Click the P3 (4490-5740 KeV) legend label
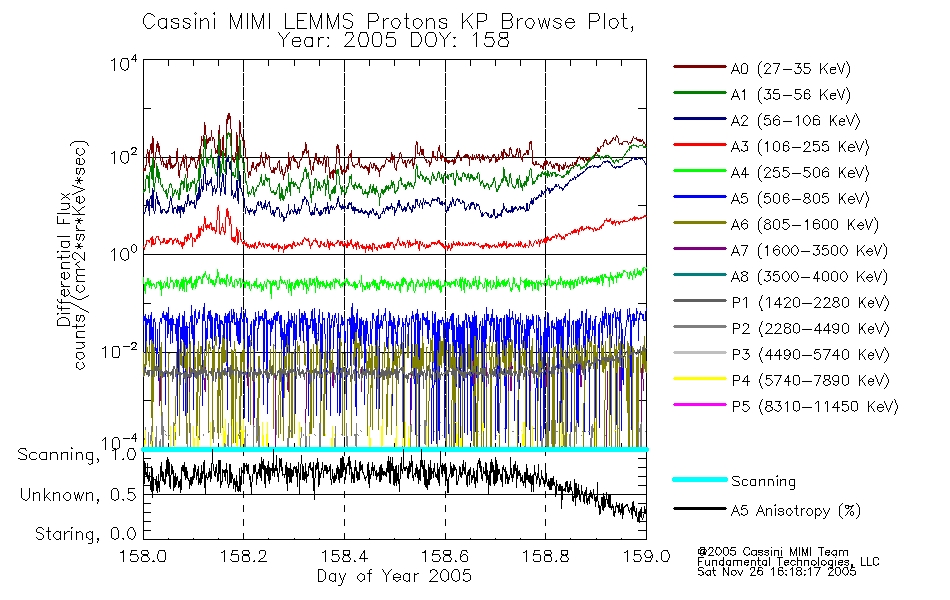The height and width of the screenshot is (600, 950). point(811,355)
